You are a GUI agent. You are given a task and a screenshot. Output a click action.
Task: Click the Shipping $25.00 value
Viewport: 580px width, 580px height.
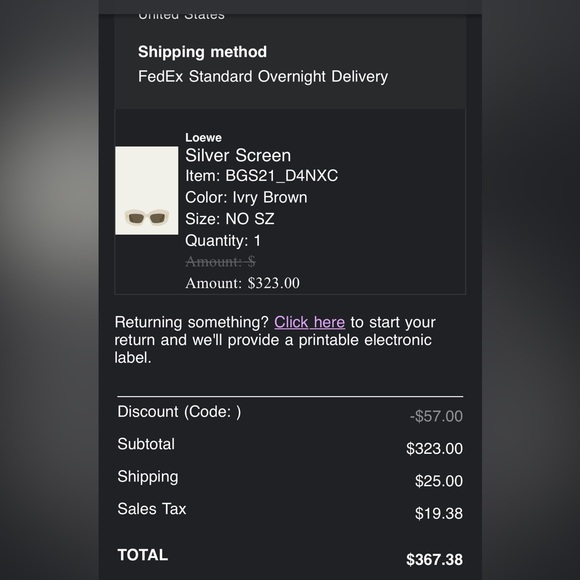pyautogui.click(x=439, y=481)
